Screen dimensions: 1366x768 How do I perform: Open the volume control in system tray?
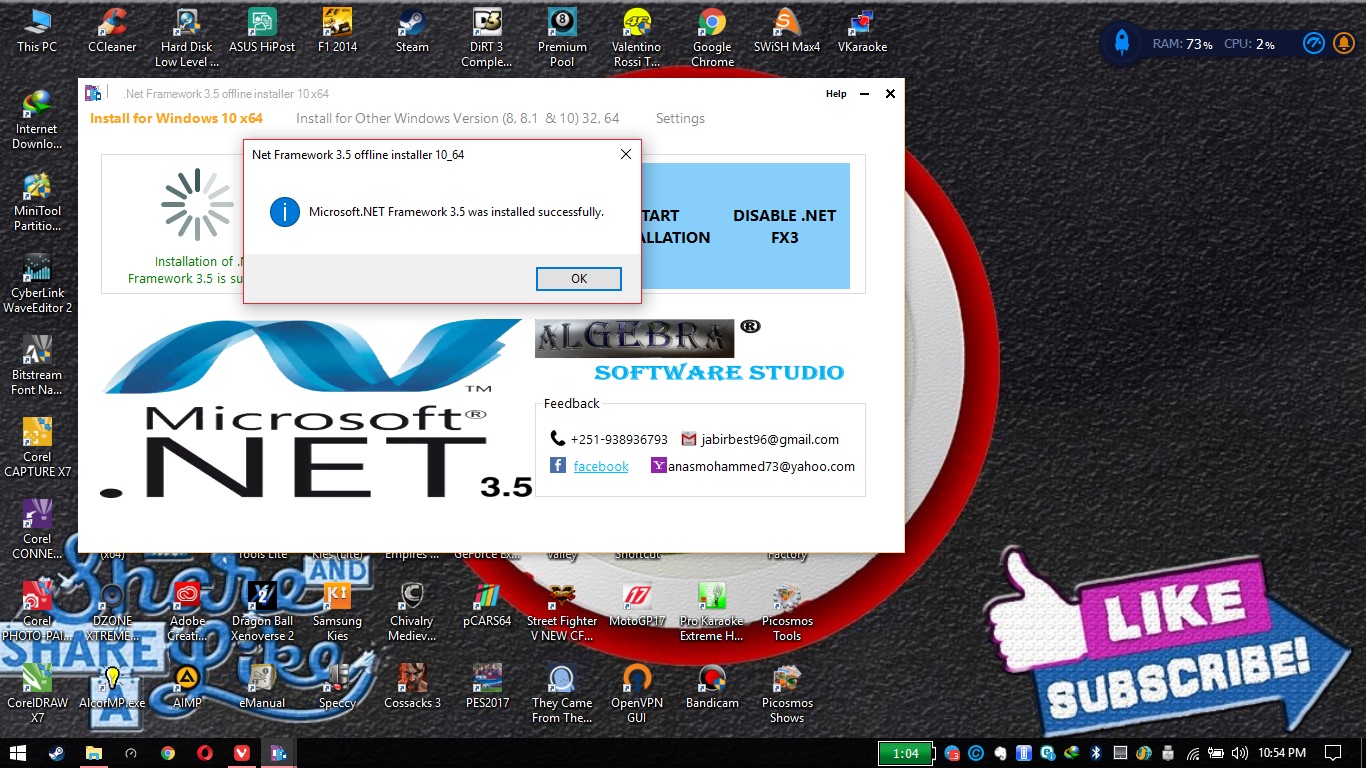click(1240, 753)
